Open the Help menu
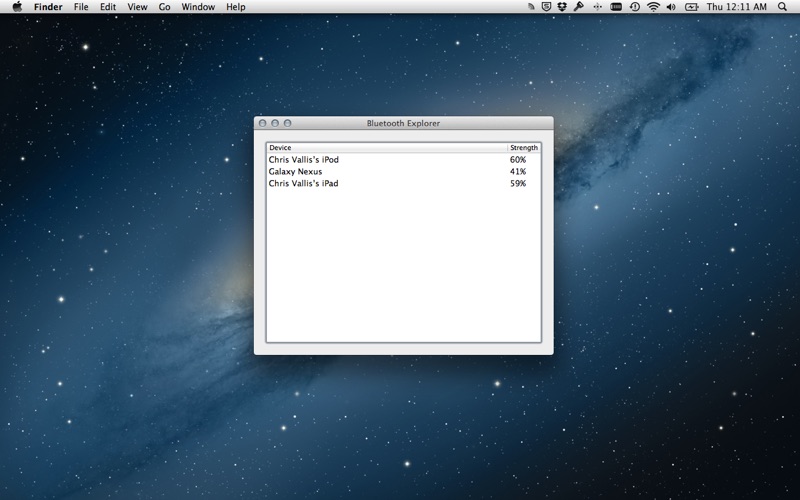 (x=236, y=7)
